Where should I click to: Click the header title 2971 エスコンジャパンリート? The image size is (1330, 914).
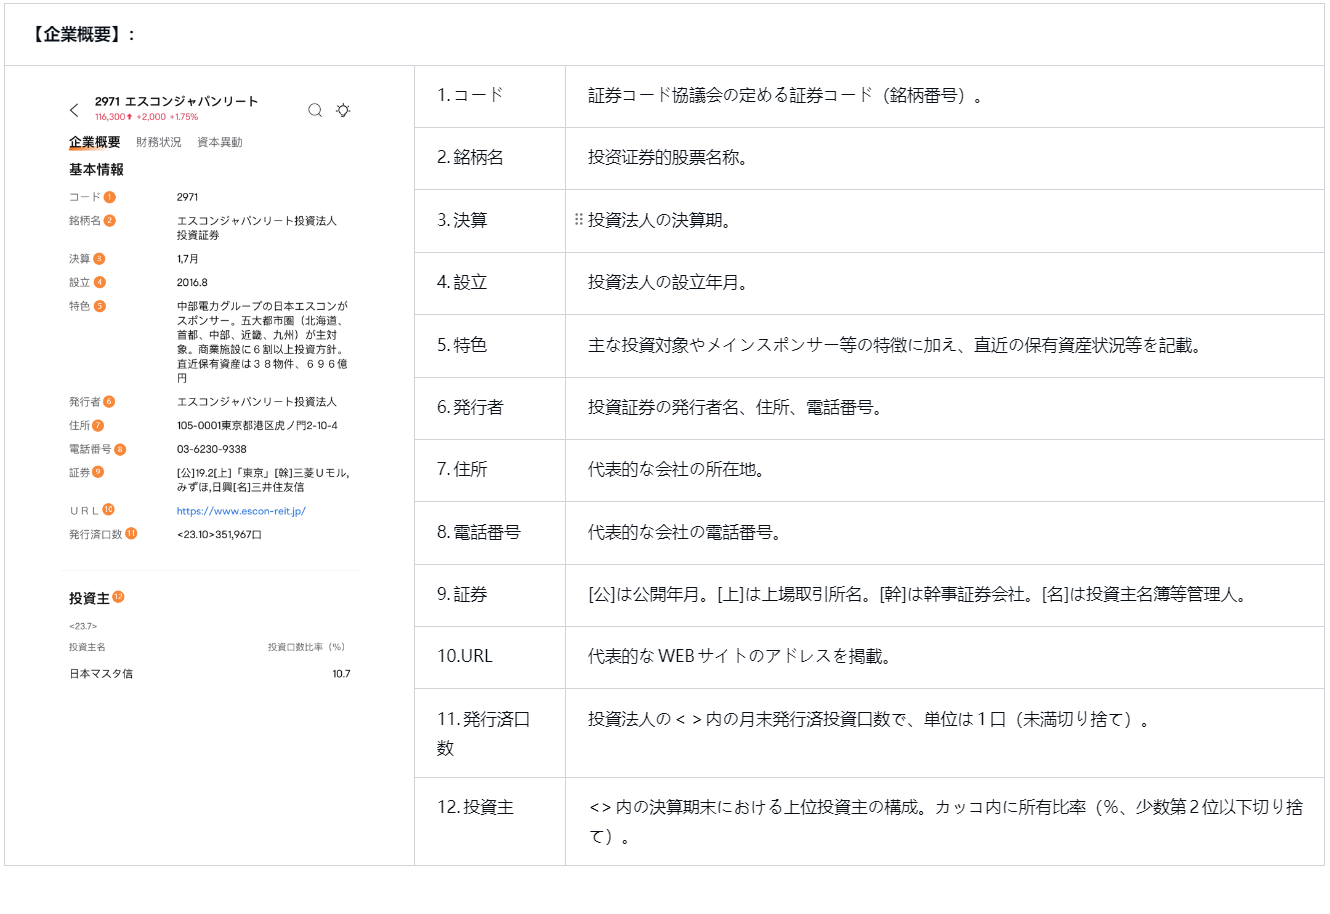click(176, 101)
